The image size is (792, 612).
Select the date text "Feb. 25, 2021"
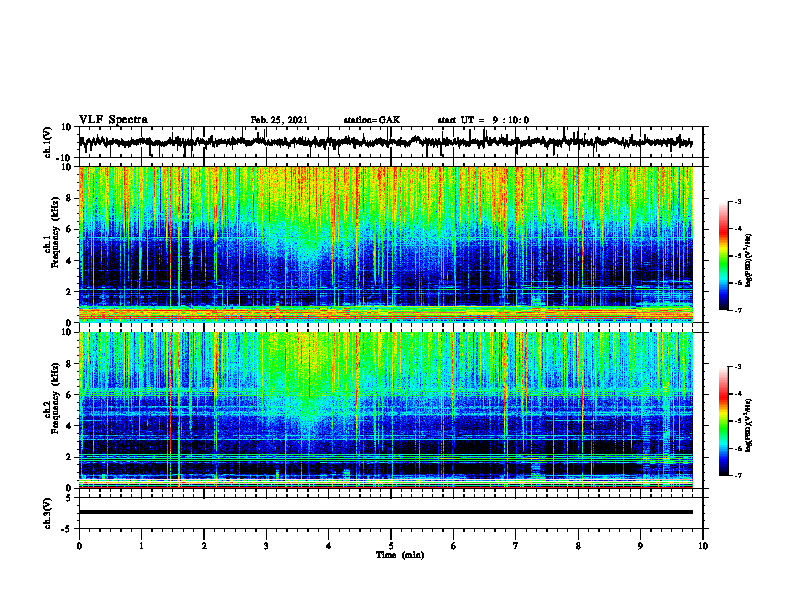pos(279,120)
